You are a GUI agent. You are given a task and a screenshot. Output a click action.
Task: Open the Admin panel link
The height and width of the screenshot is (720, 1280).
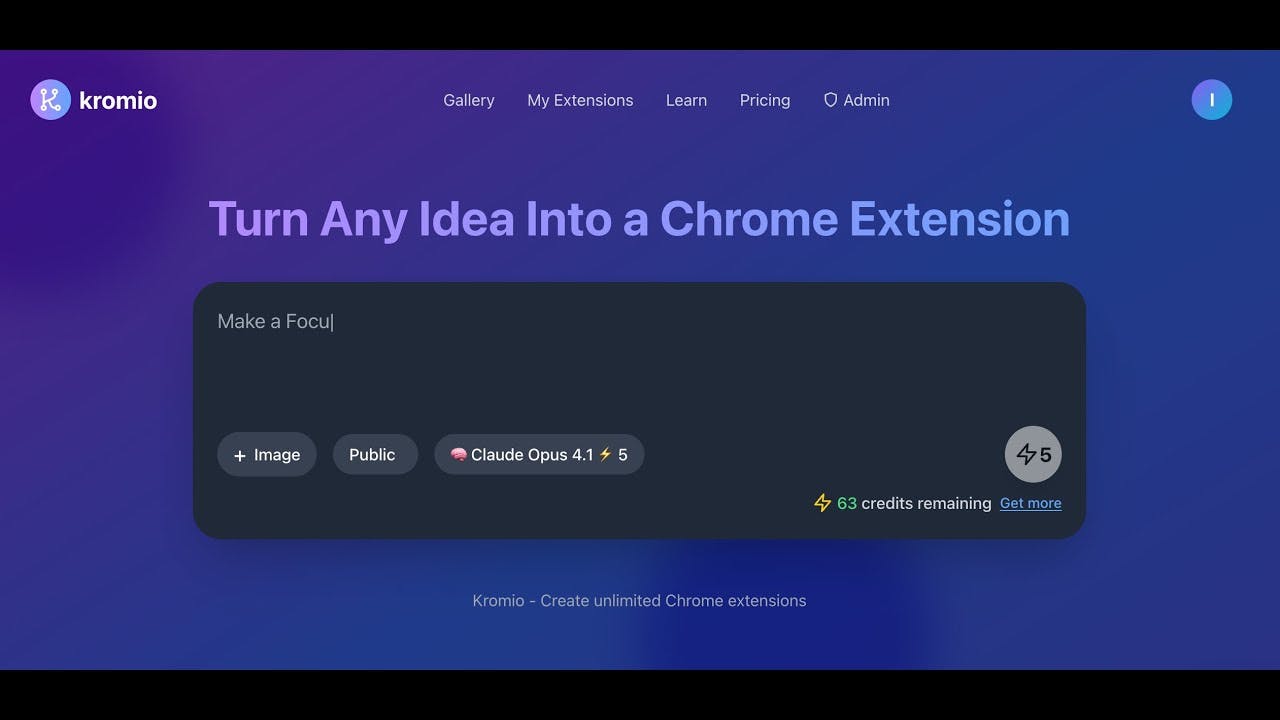(856, 100)
